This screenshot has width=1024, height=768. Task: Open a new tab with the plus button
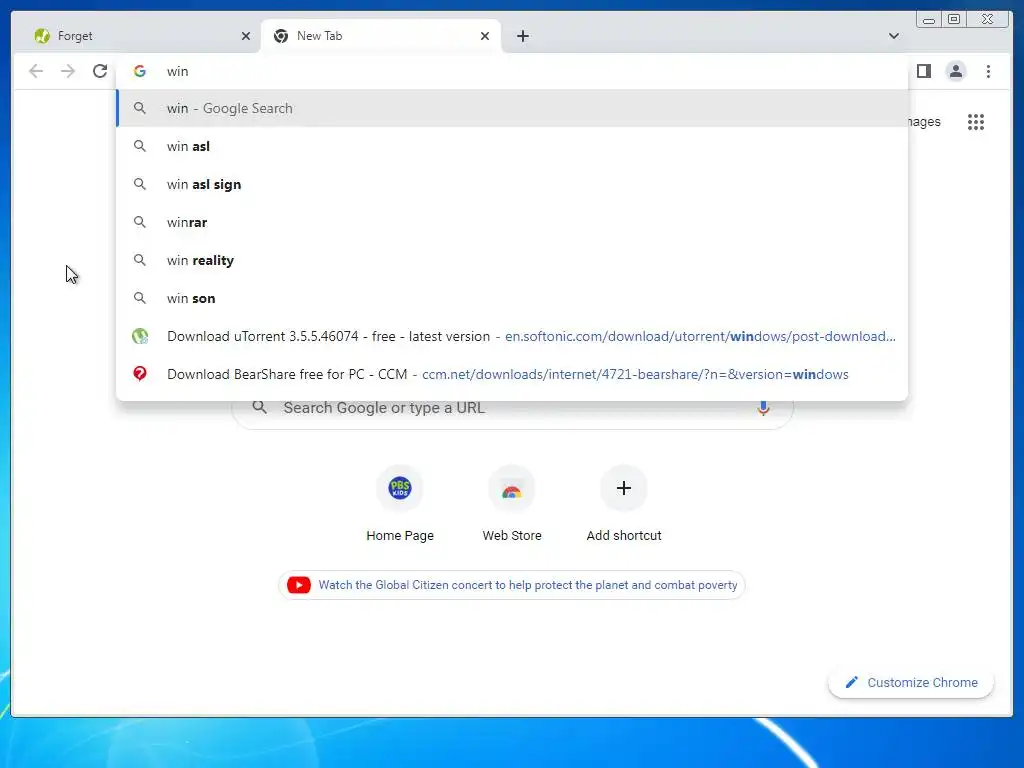point(522,36)
